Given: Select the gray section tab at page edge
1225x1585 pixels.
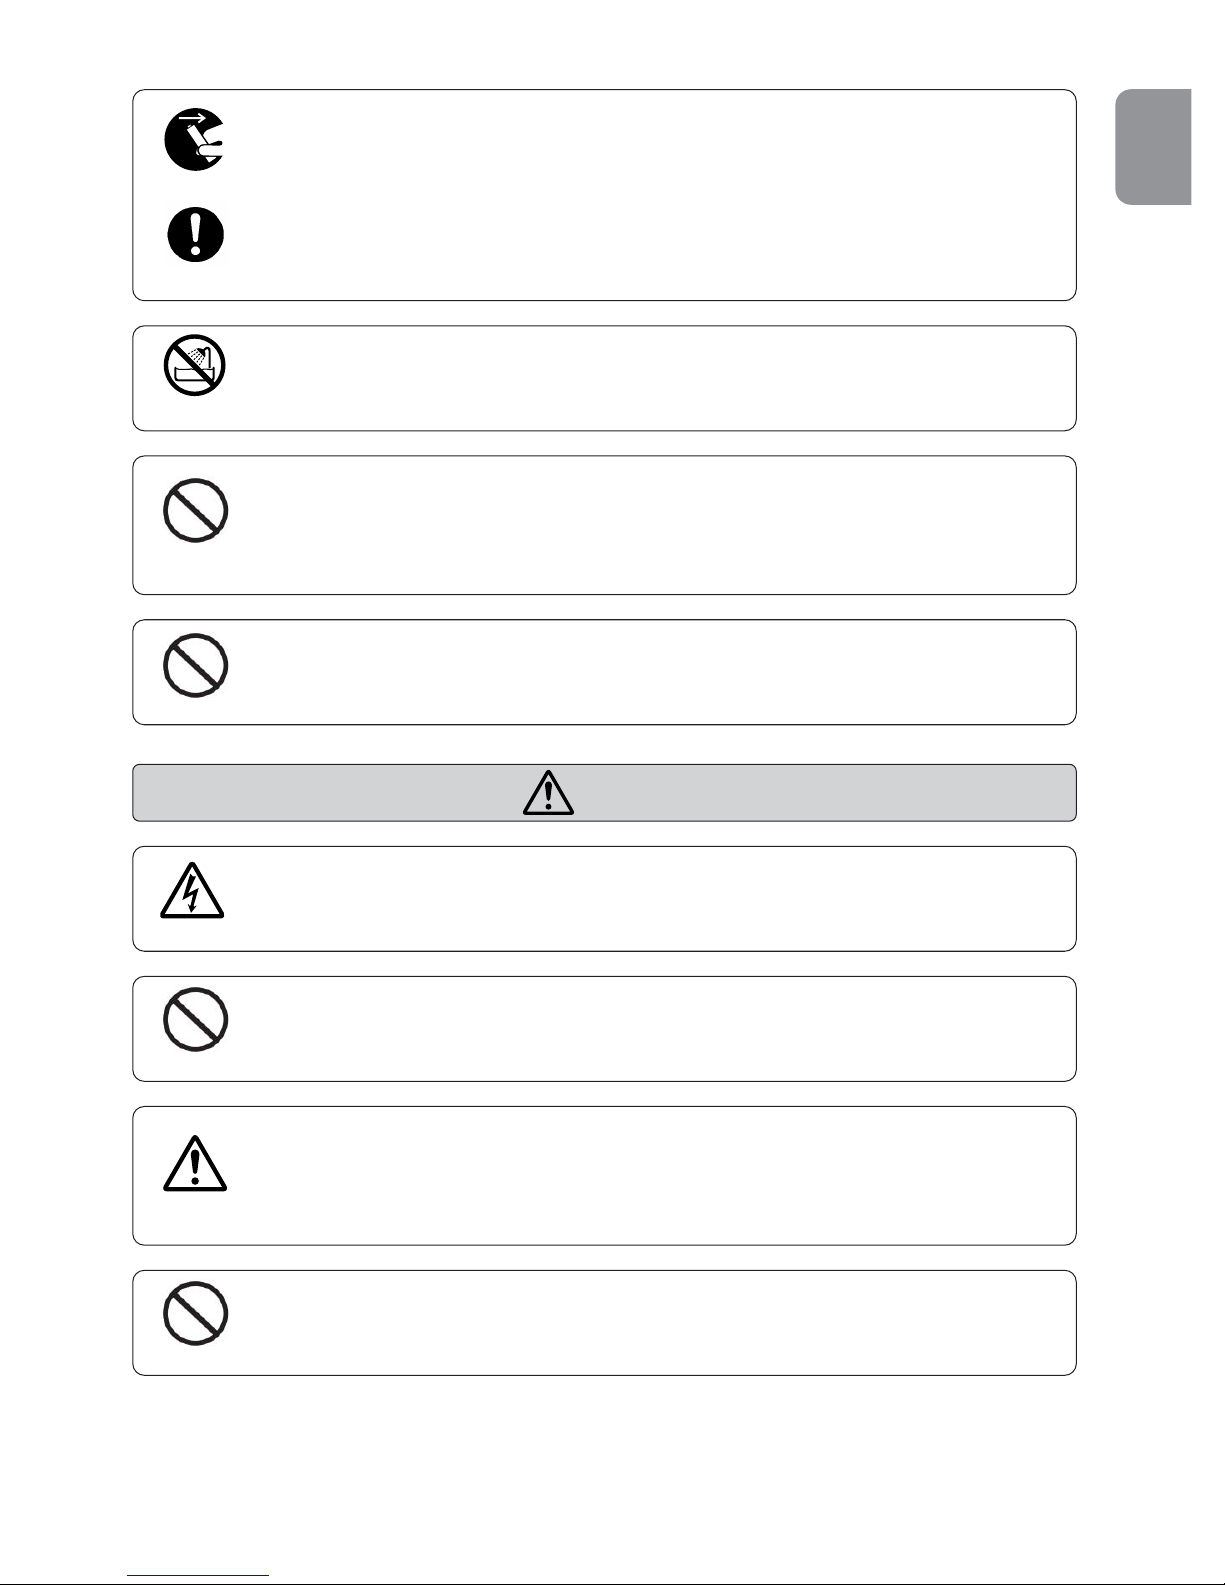Looking at the screenshot, I should [1154, 147].
